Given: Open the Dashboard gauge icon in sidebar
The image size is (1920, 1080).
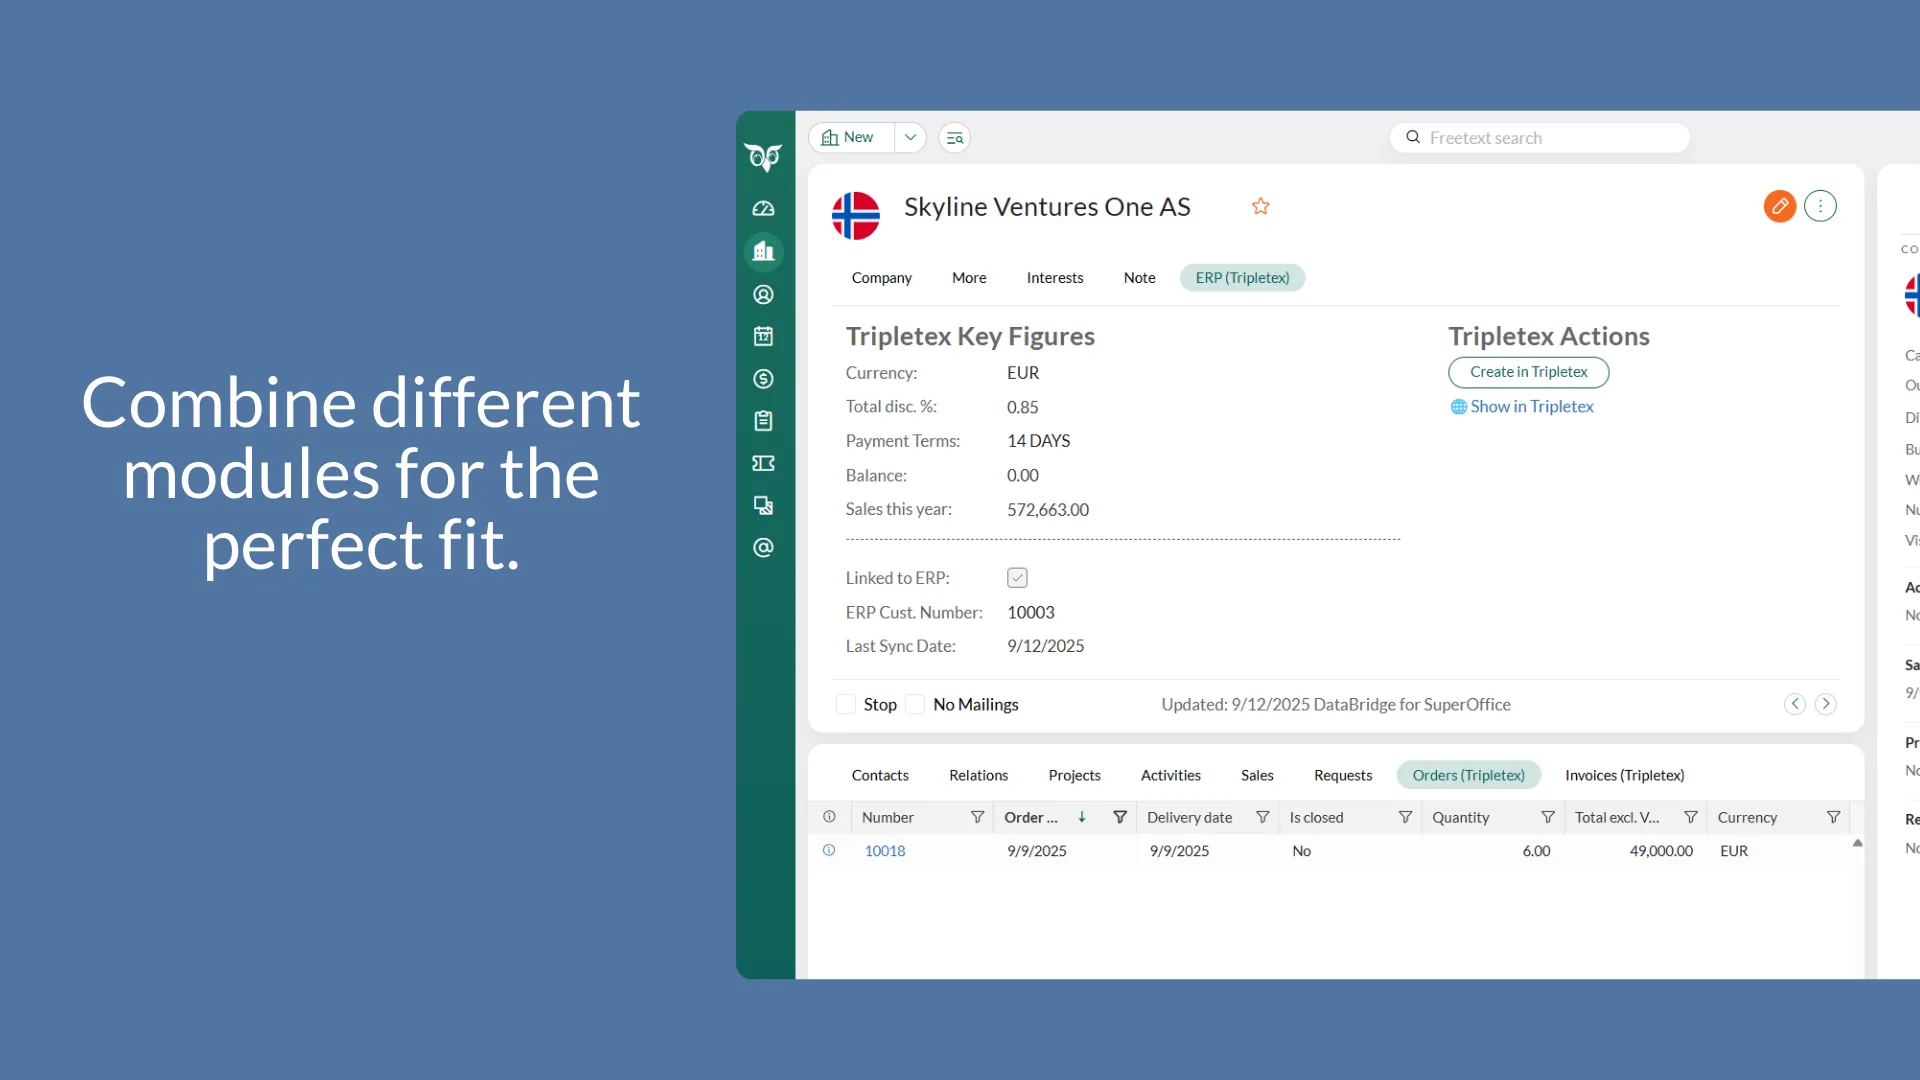Looking at the screenshot, I should (x=763, y=209).
